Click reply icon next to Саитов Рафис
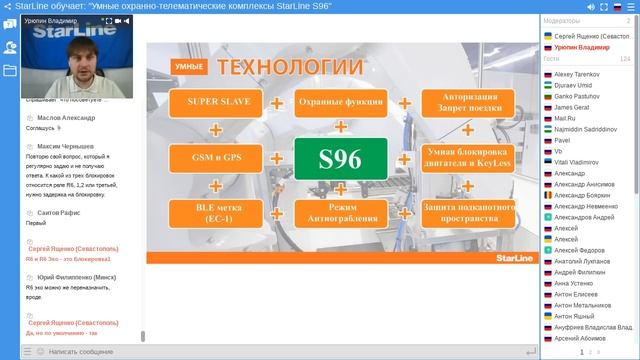640x360 pixels. point(29,213)
